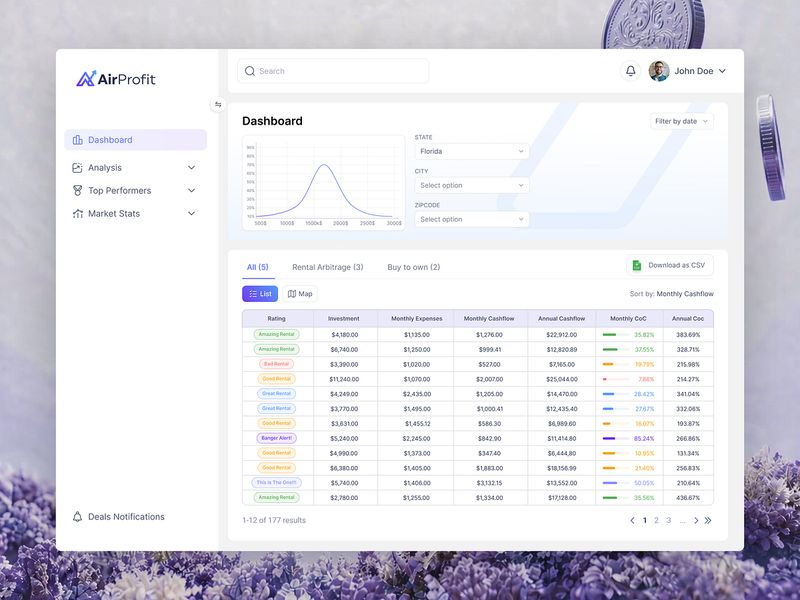Click the Deals Notifications bell icon
This screenshot has height=600, width=800.
78,517
